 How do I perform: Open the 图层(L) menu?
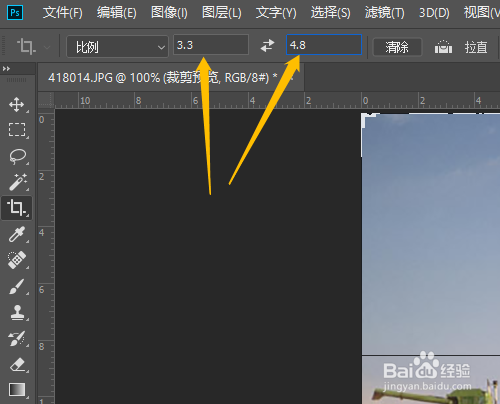(222, 13)
